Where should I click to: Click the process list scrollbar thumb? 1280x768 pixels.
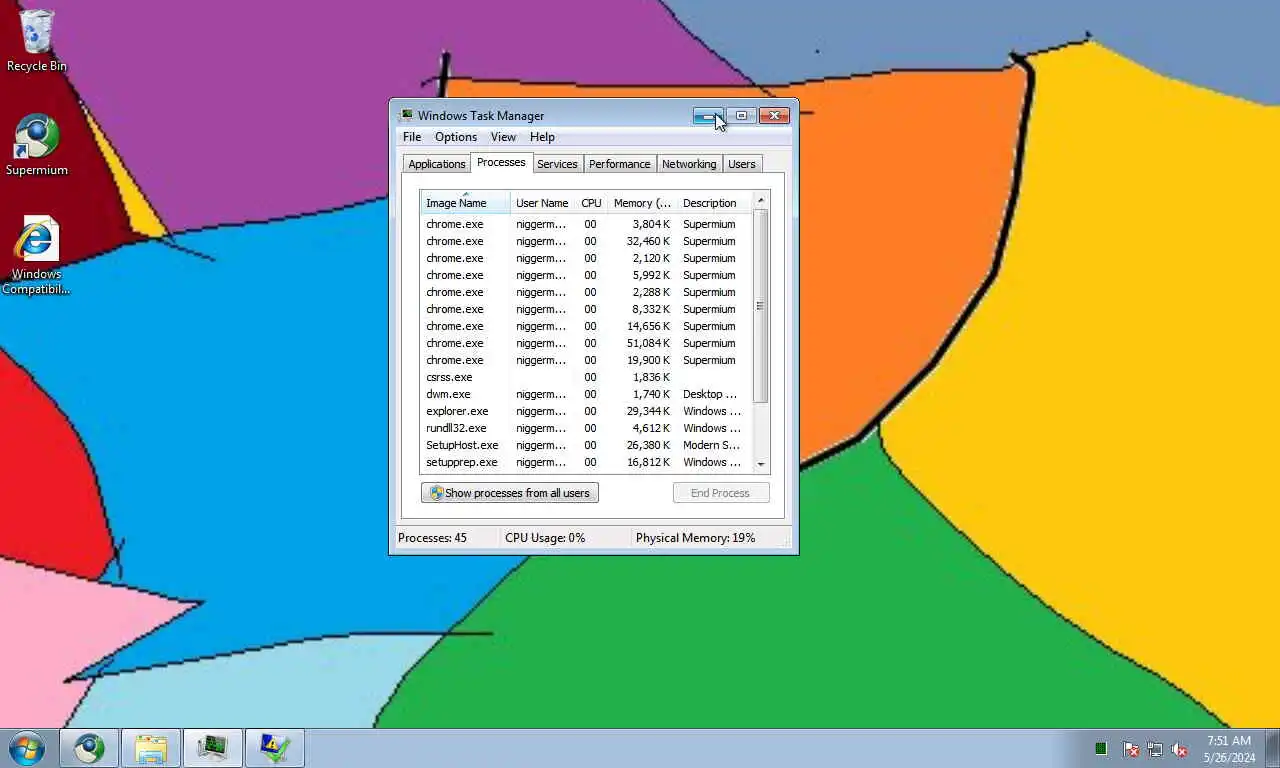pos(761,306)
